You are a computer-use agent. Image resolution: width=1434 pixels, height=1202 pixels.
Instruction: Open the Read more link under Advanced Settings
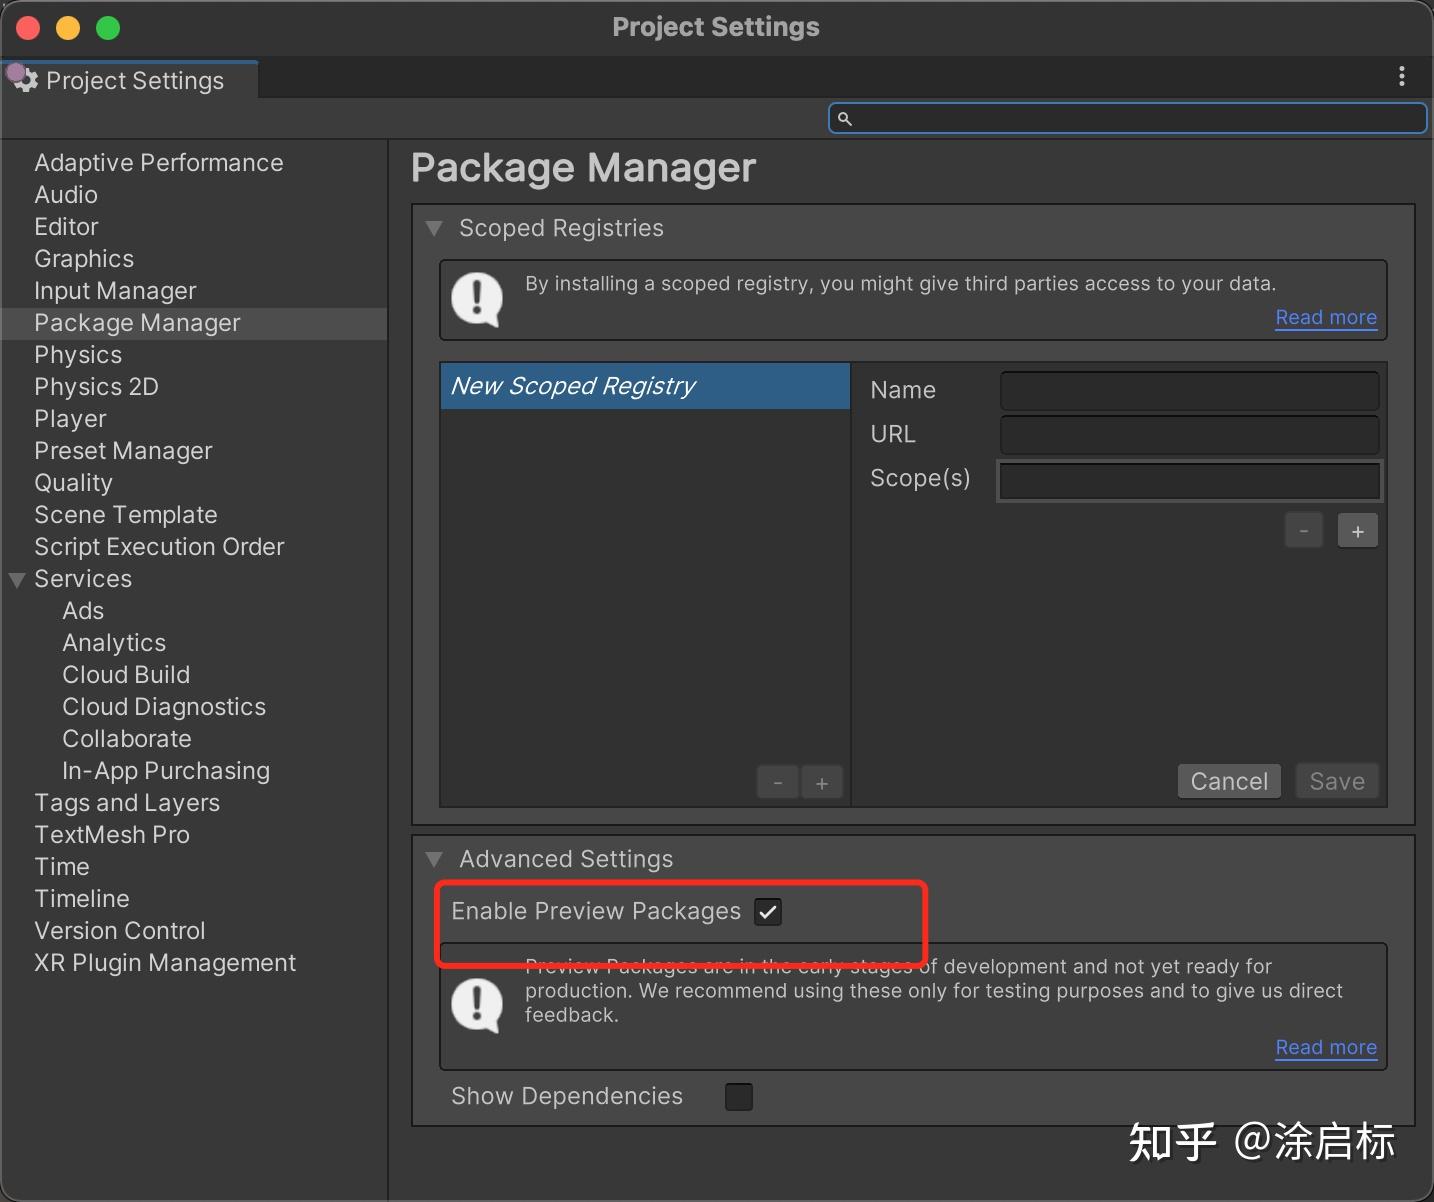pos(1326,1047)
